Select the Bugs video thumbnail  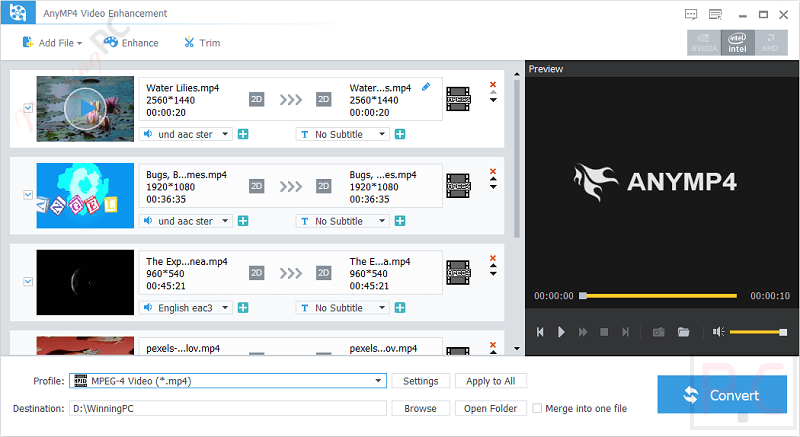(x=85, y=195)
